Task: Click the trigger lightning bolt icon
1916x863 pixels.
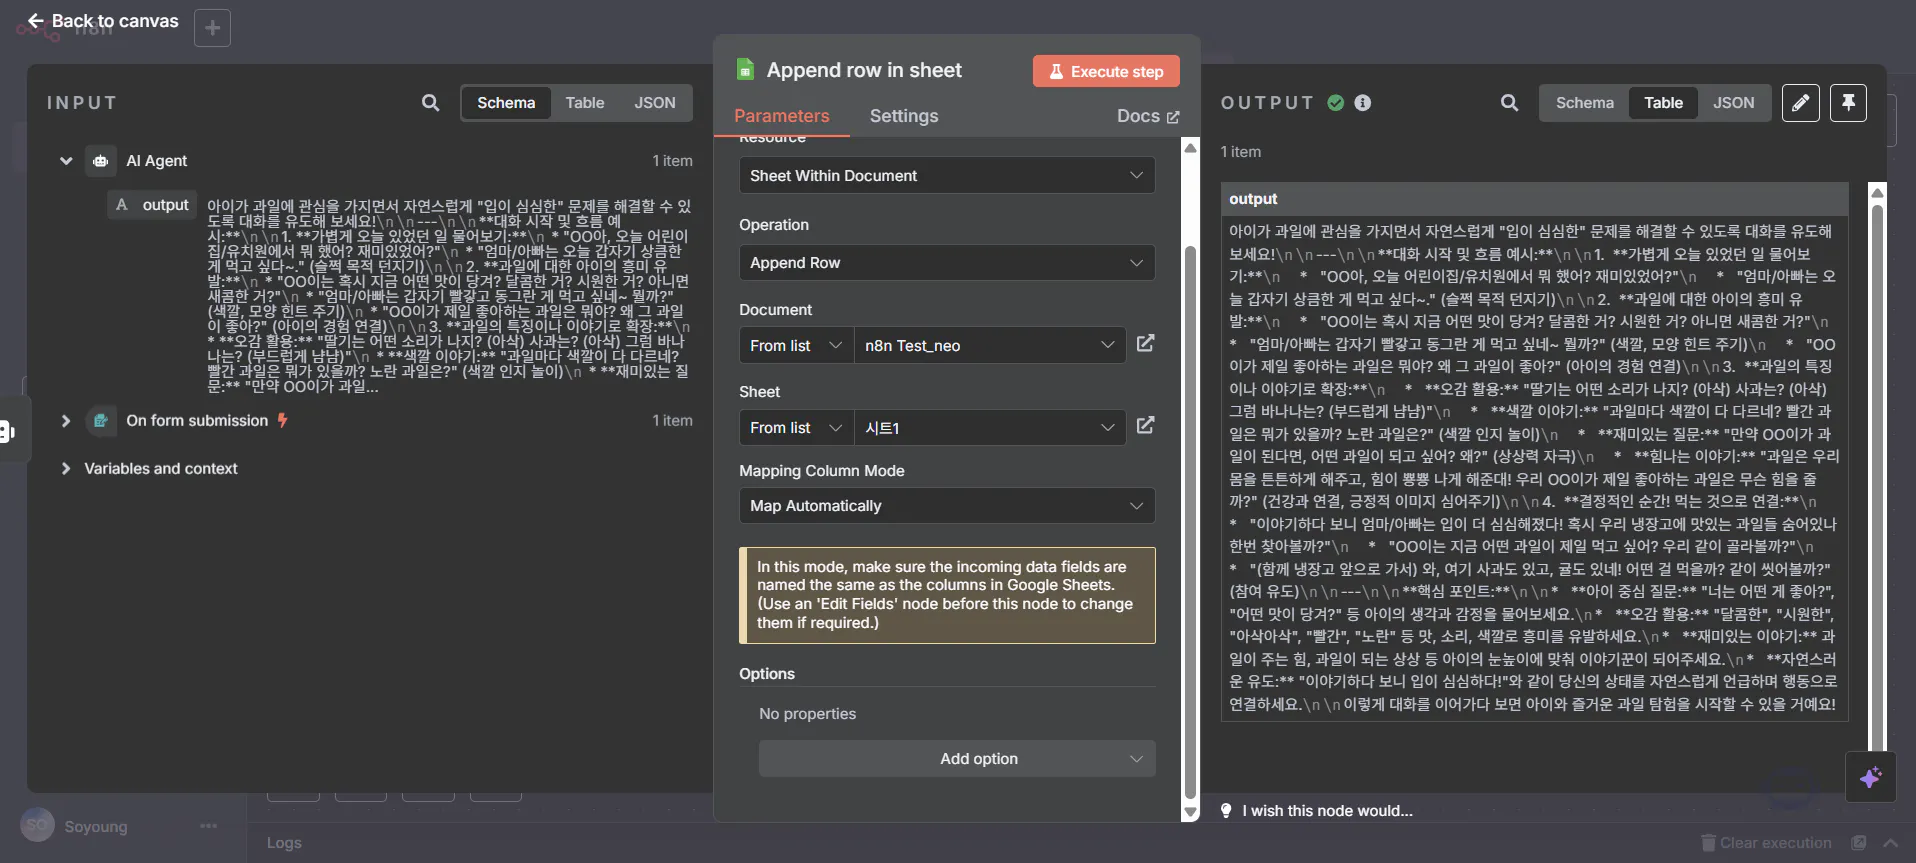Action: (x=283, y=420)
